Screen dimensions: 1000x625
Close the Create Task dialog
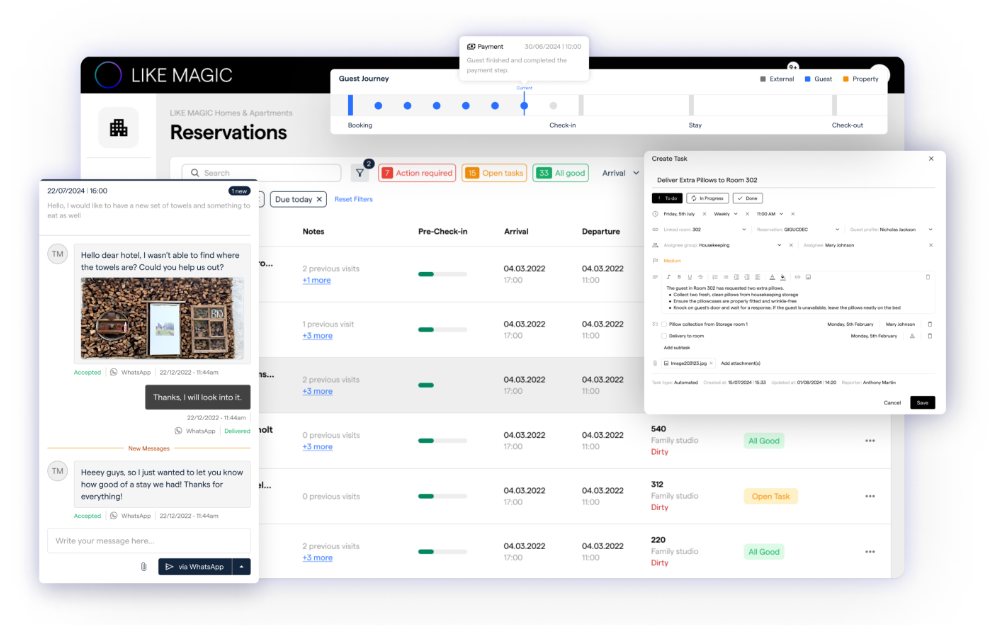(931, 158)
